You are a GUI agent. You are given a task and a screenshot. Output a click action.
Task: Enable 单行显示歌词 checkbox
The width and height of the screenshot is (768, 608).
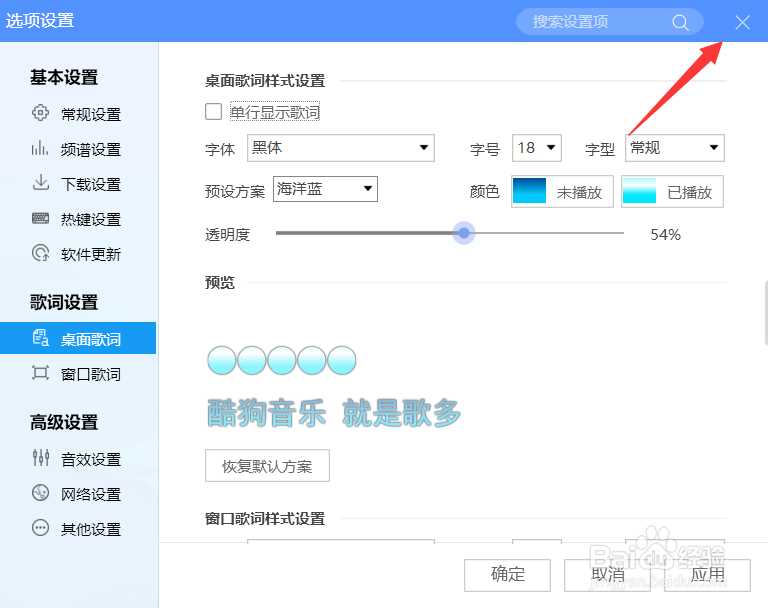(x=214, y=112)
